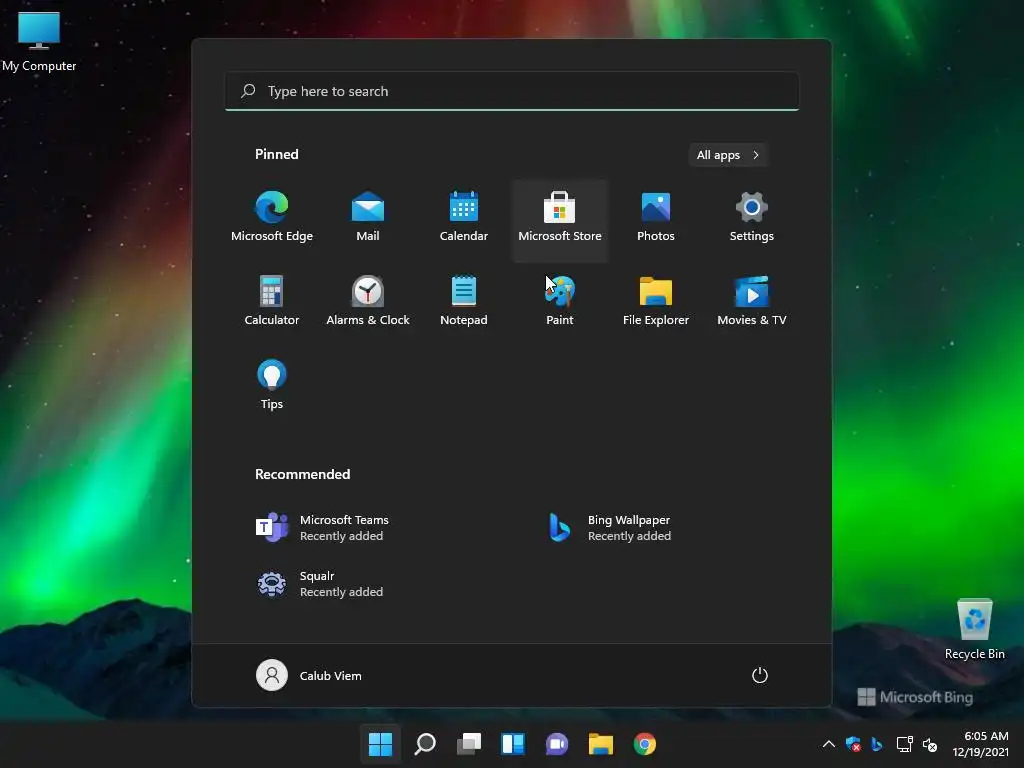Viewport: 1024px width, 768px height.
Task: Open Settings from pinned apps
Action: pos(752,217)
